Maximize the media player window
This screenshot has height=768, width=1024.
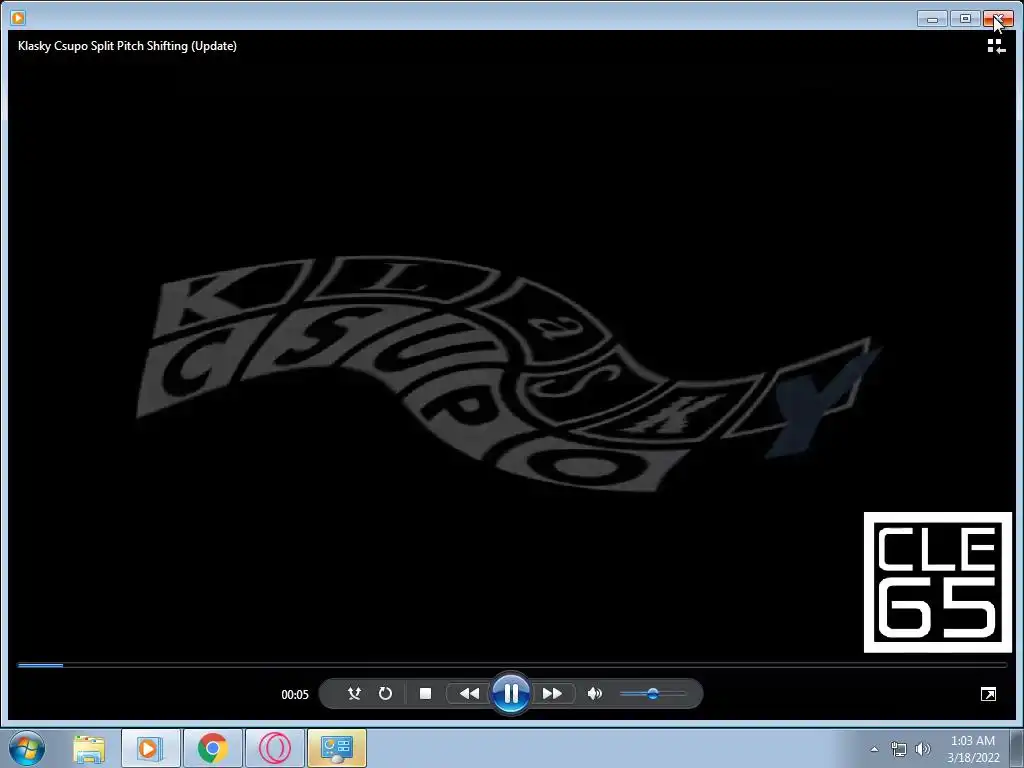(x=965, y=19)
